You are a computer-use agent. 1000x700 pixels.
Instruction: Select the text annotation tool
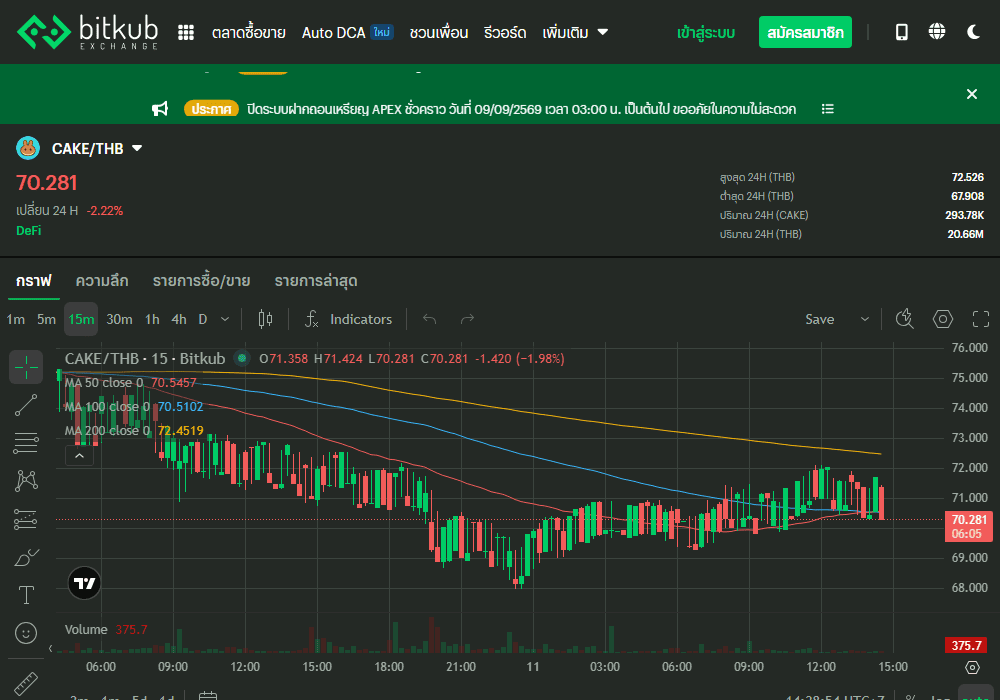point(26,595)
